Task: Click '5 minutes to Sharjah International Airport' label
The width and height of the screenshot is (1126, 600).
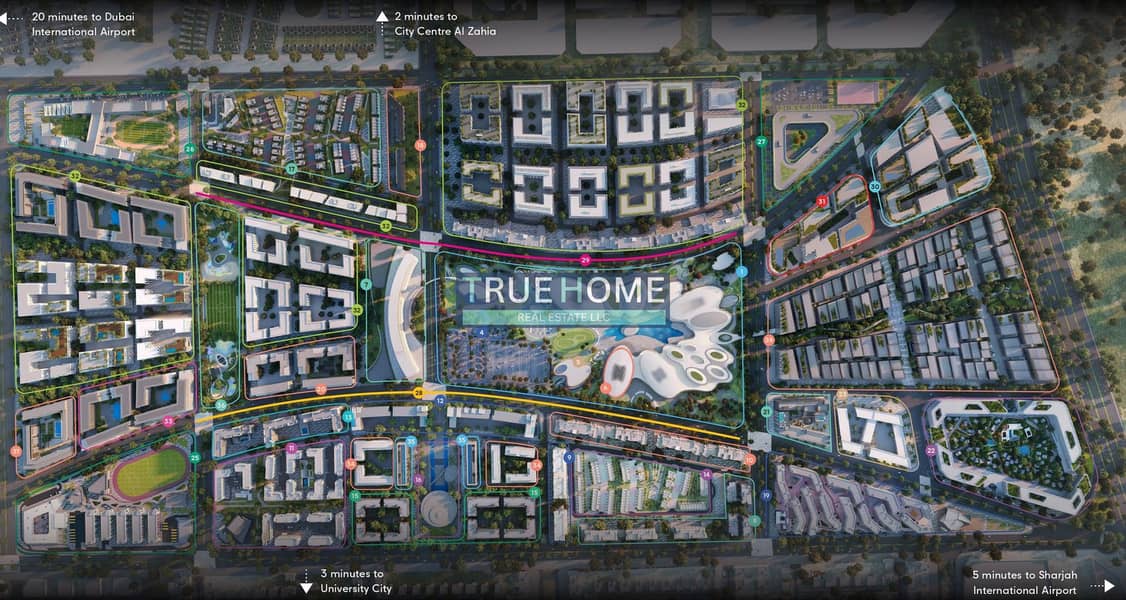Action: click(1025, 582)
